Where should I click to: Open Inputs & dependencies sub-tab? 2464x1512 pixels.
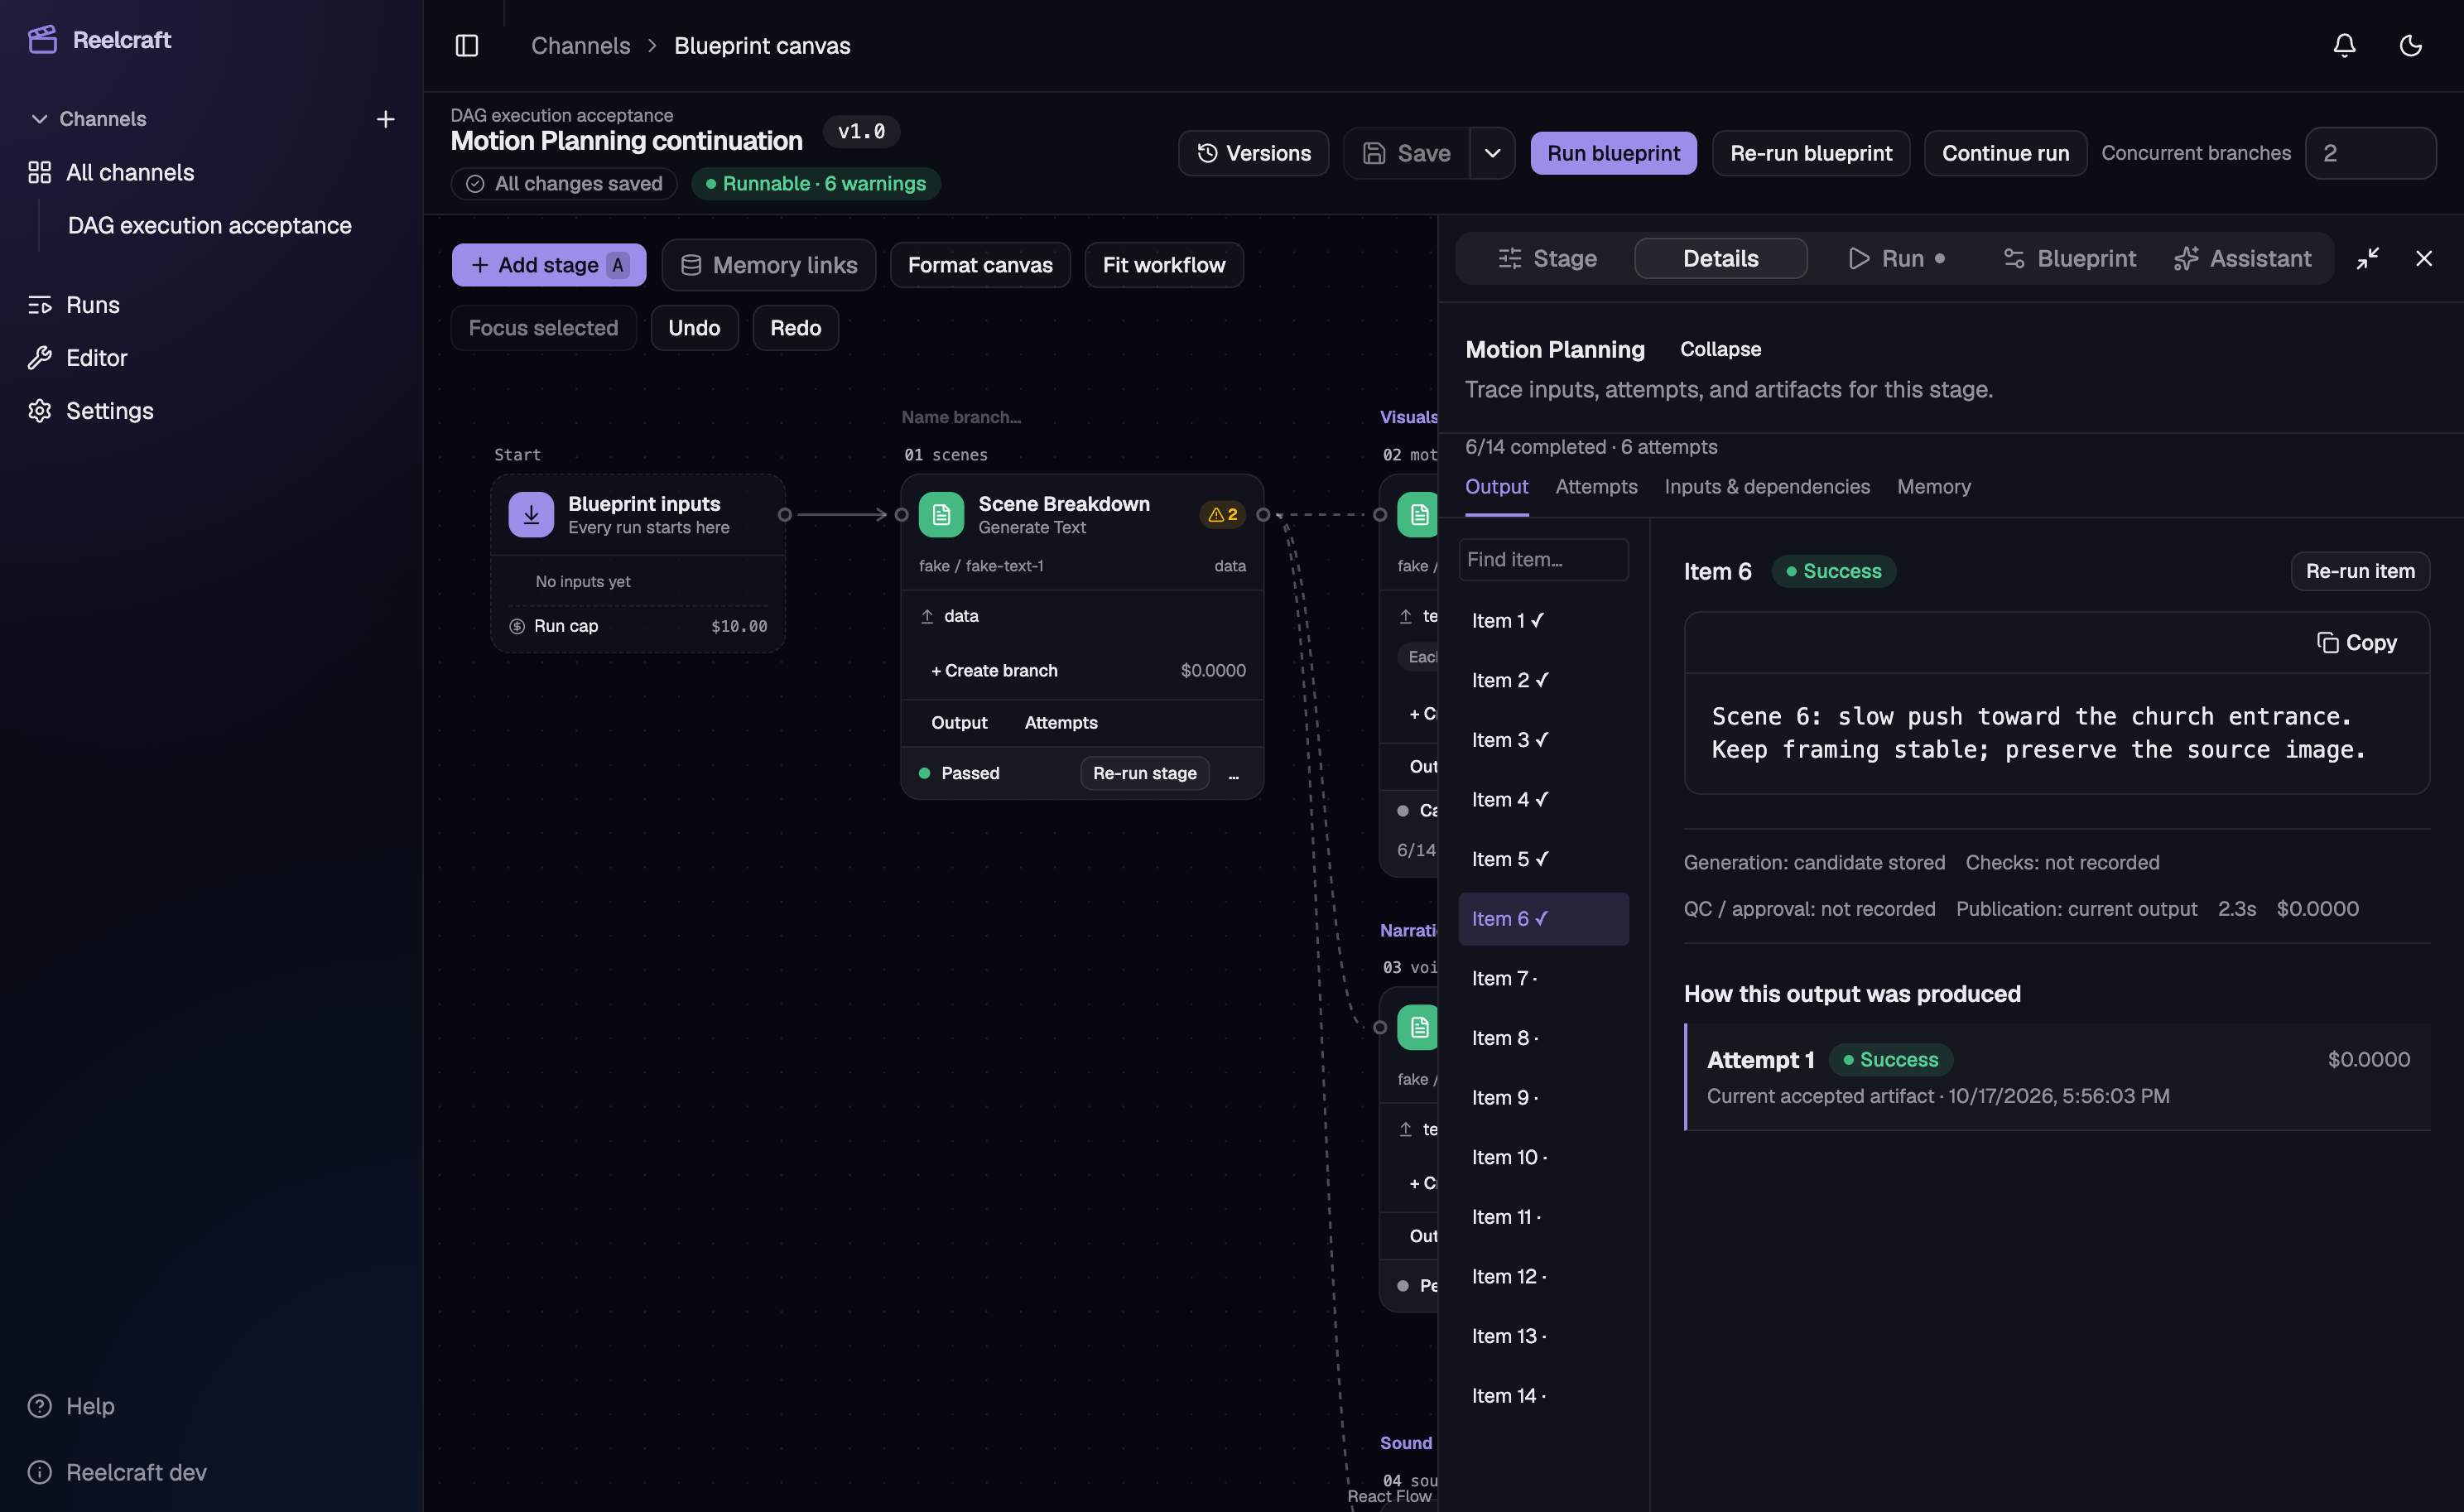[1767, 486]
